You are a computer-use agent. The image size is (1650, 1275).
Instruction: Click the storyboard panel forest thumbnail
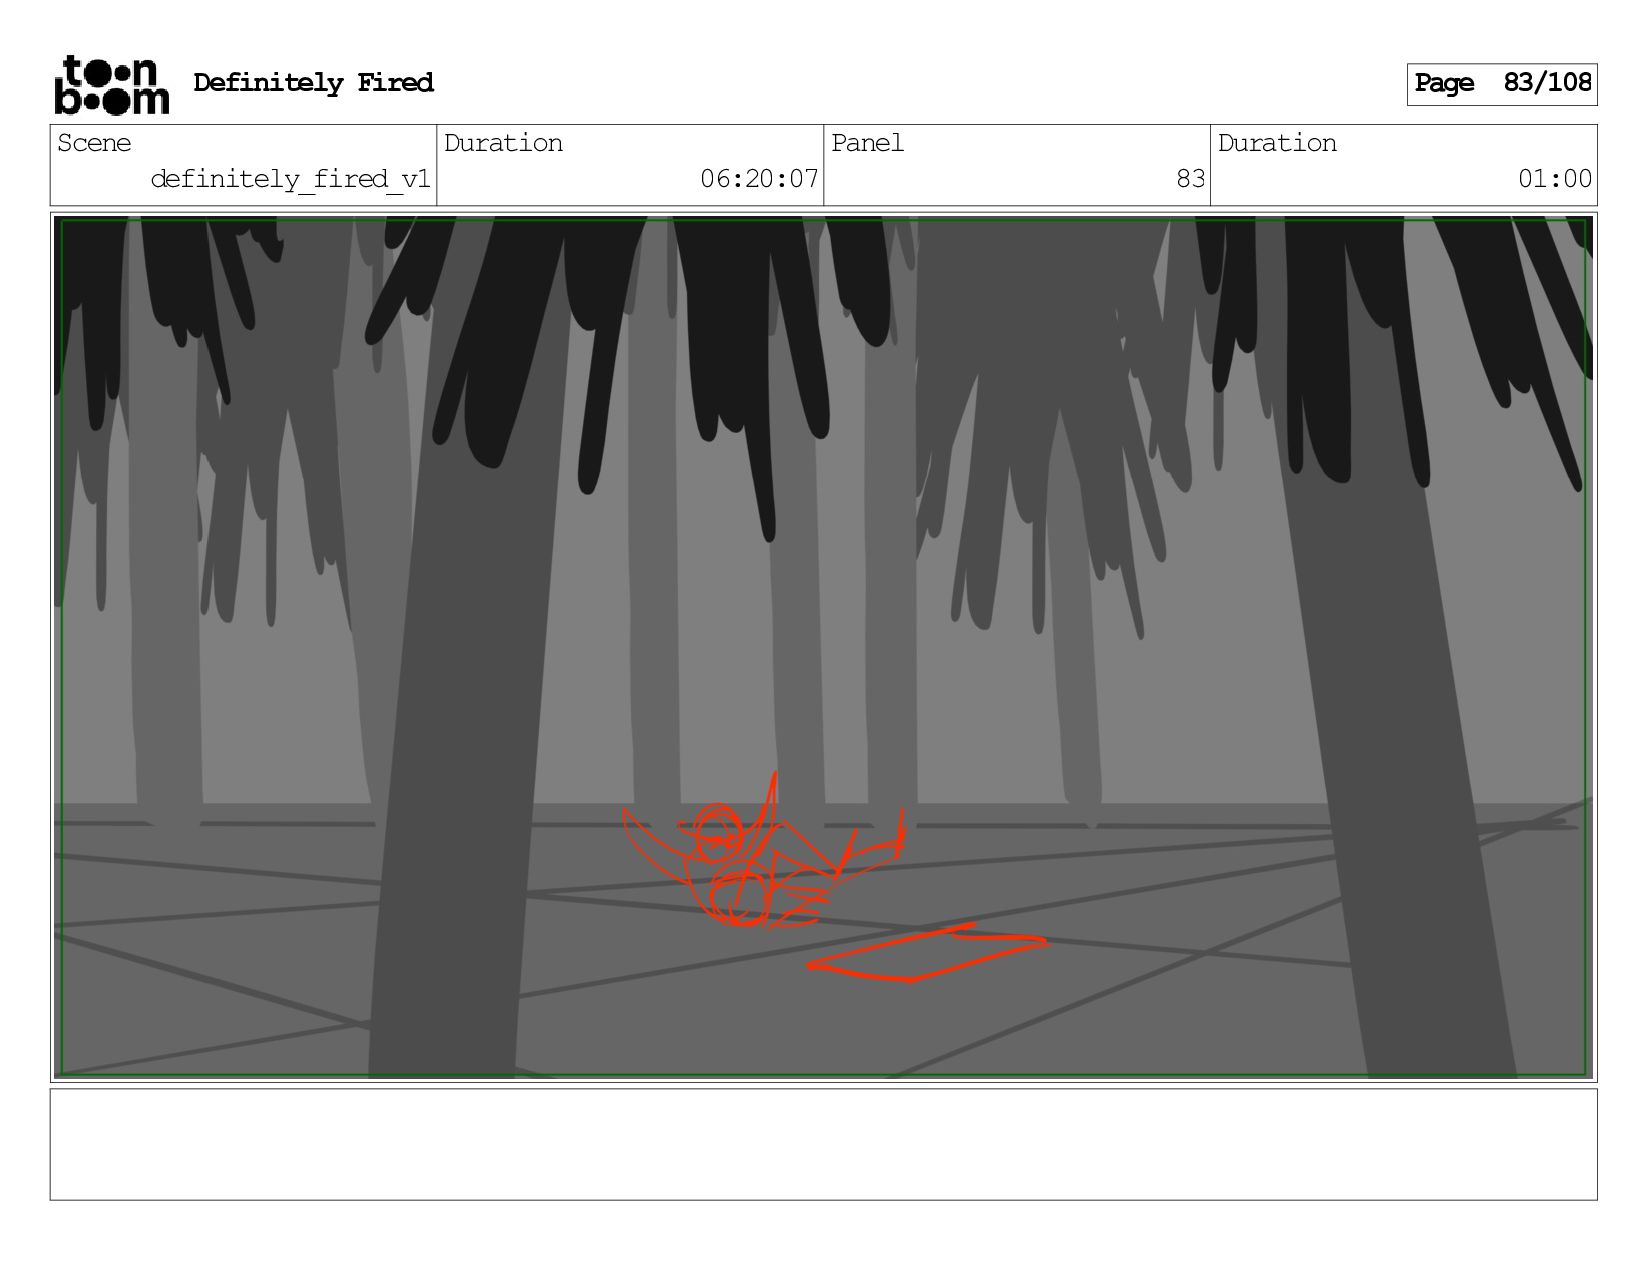(x=823, y=647)
